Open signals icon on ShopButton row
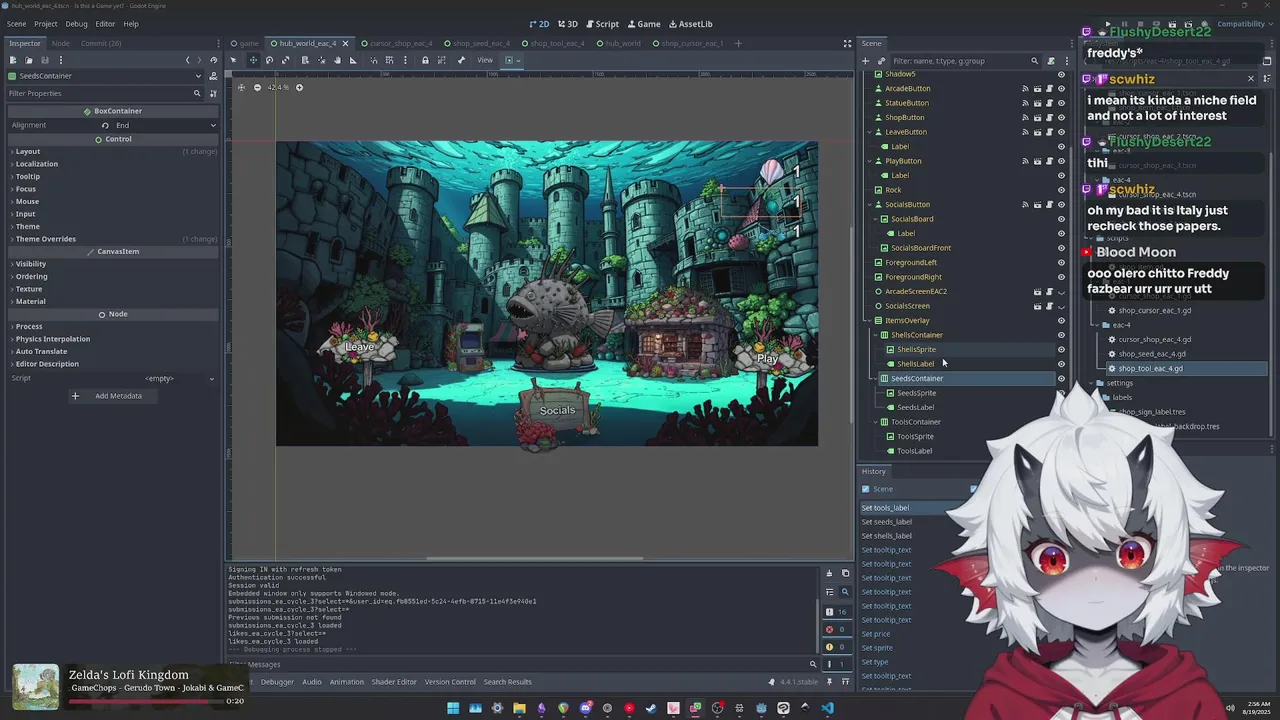 (1025, 117)
